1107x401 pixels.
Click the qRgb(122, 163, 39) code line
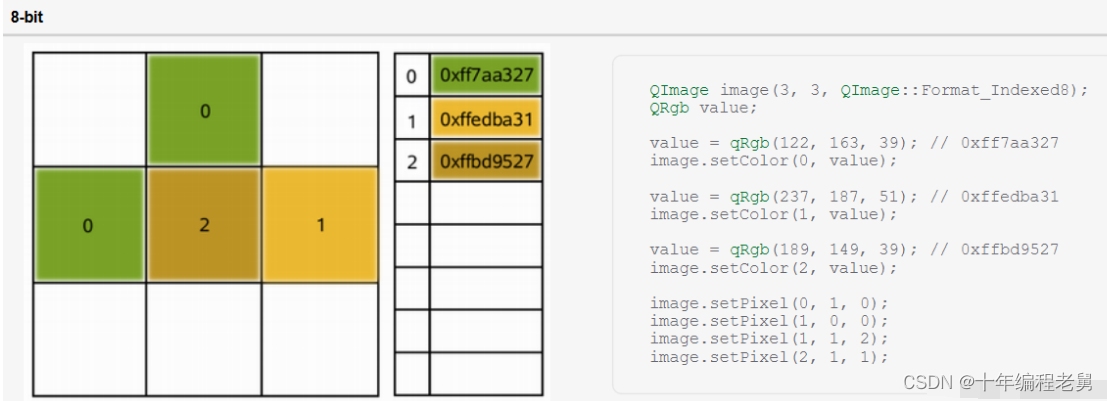coord(854,143)
